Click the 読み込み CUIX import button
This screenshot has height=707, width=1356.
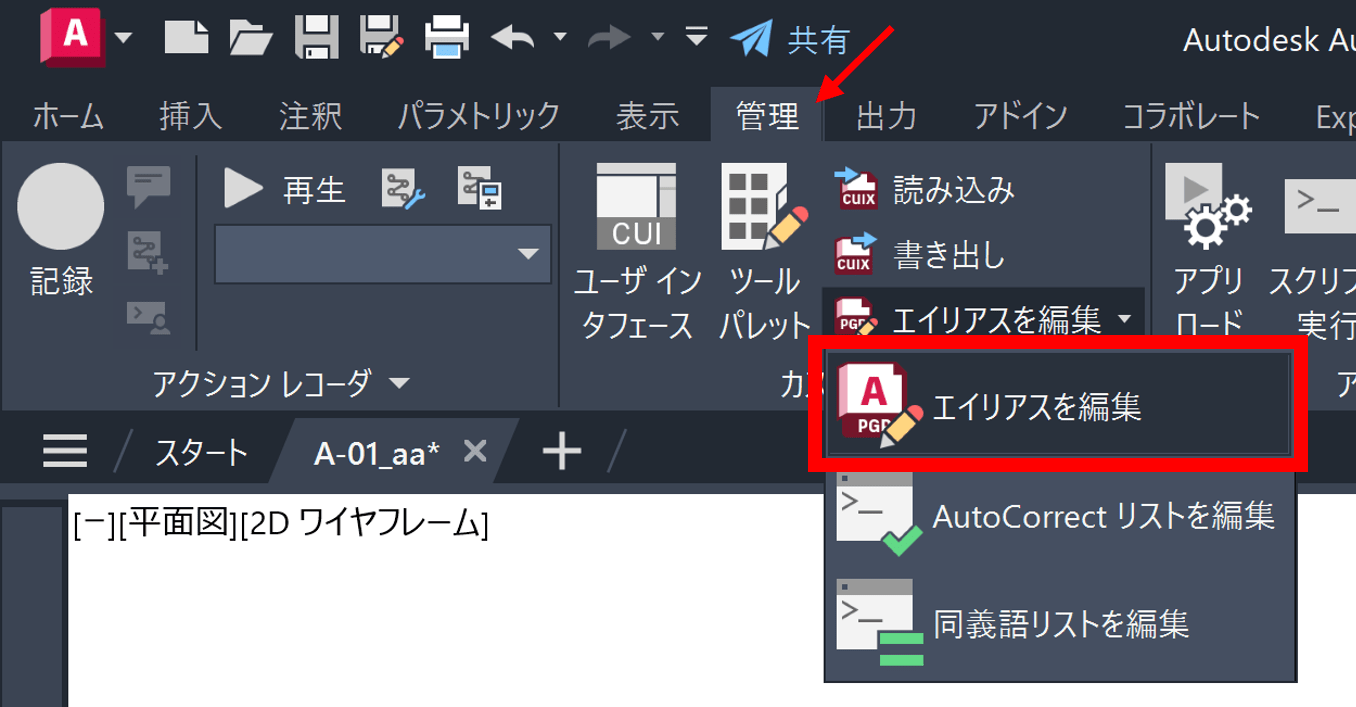925,189
